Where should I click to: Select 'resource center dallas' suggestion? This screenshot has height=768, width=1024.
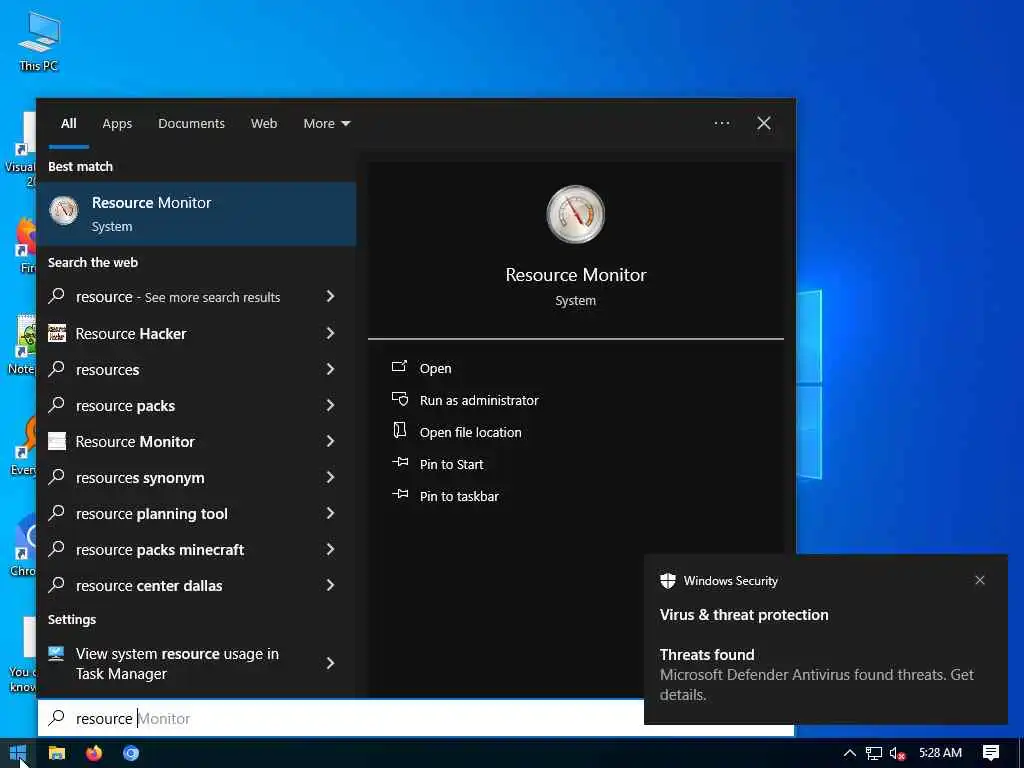[x=149, y=586]
